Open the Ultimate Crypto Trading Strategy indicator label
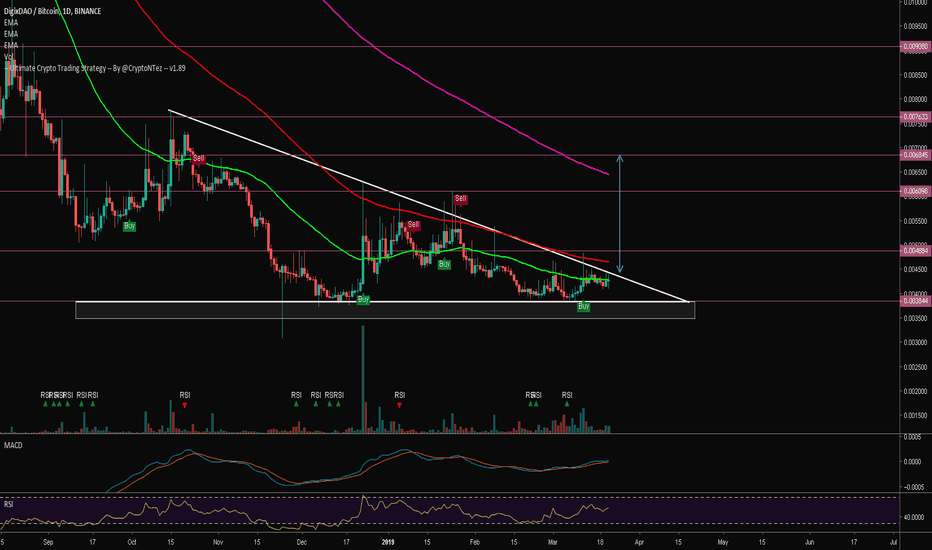 click(x=95, y=68)
